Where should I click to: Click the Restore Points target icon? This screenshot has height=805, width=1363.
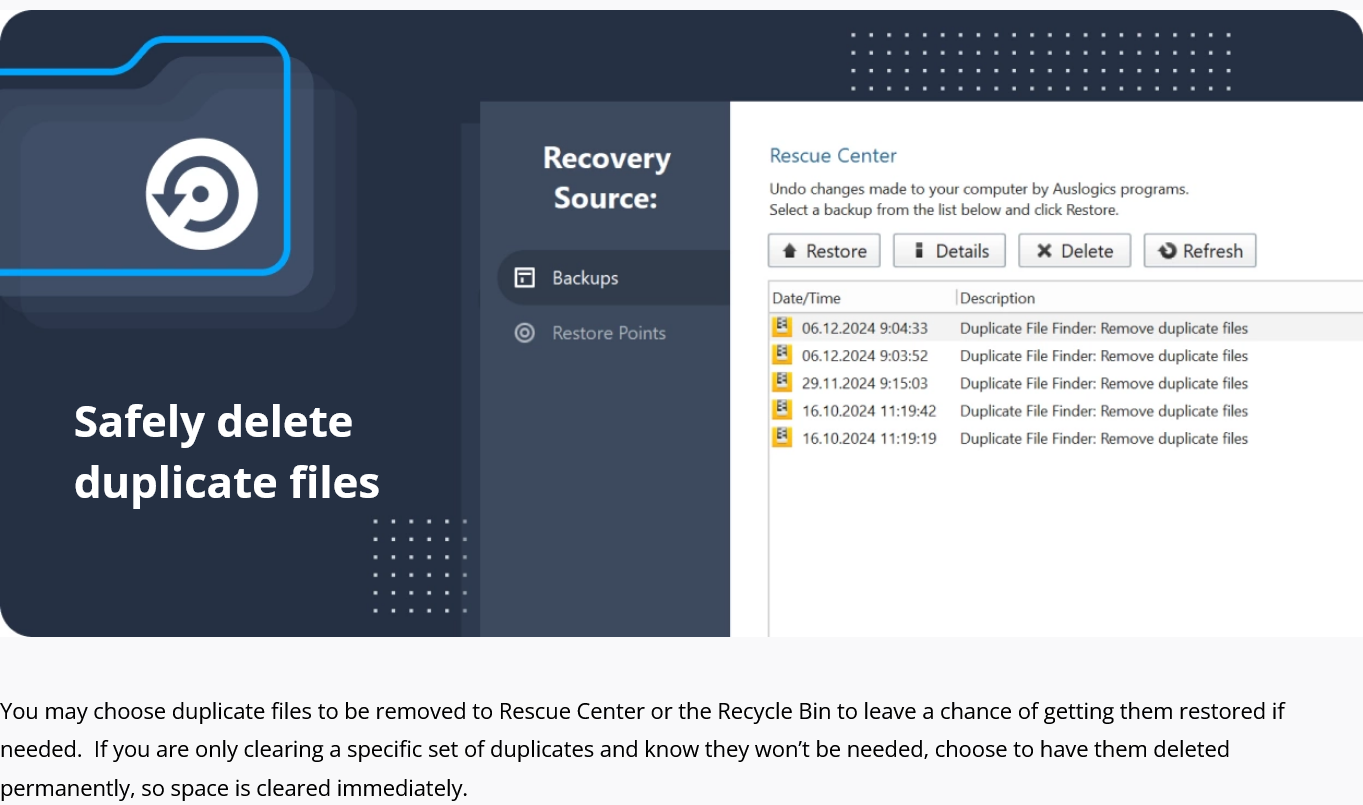pyautogui.click(x=524, y=333)
